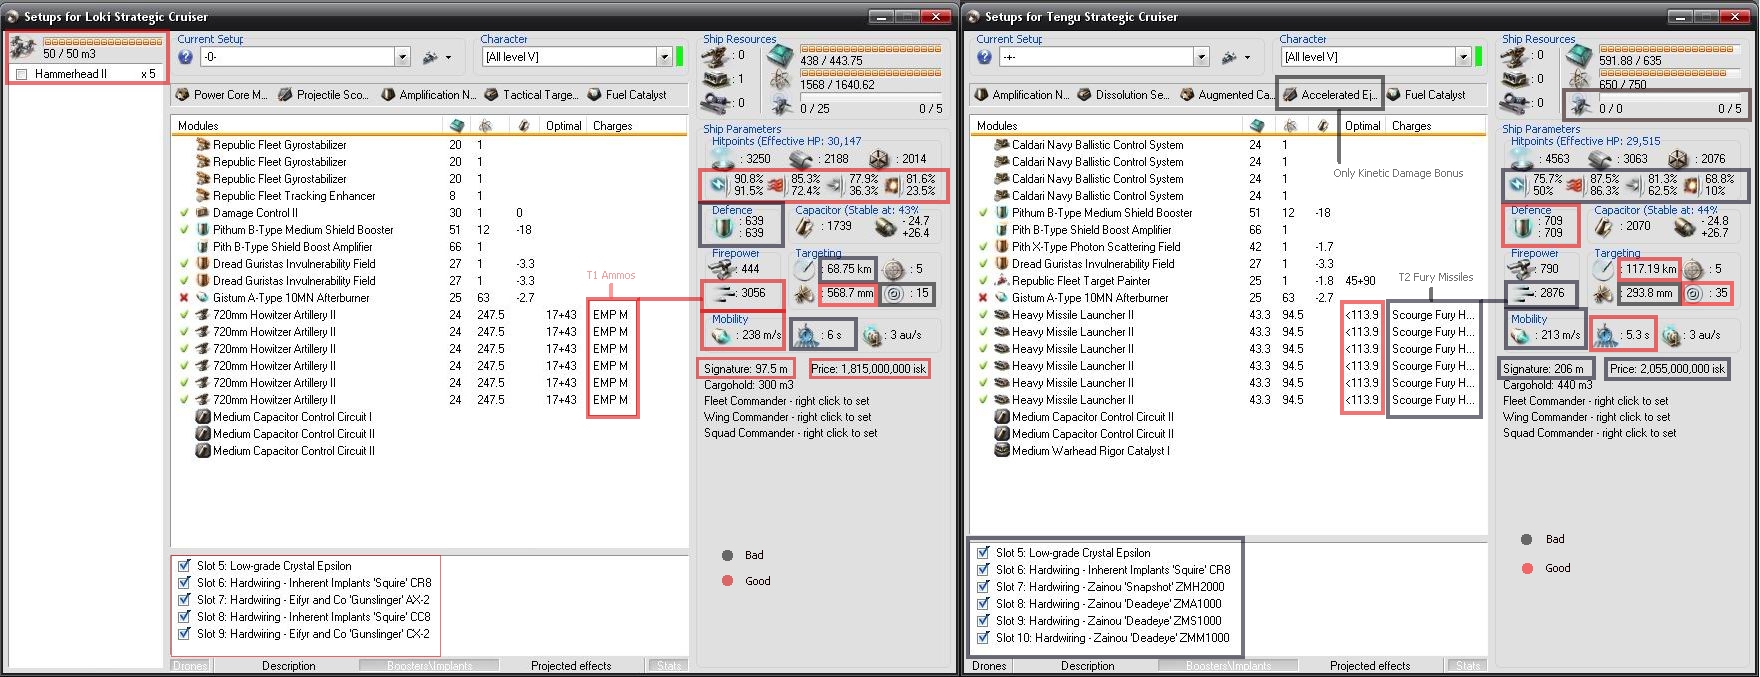Click the launcher hardpoints icon in Loki Ship Resources
Screen dimensions: 1760x677
coord(717,79)
